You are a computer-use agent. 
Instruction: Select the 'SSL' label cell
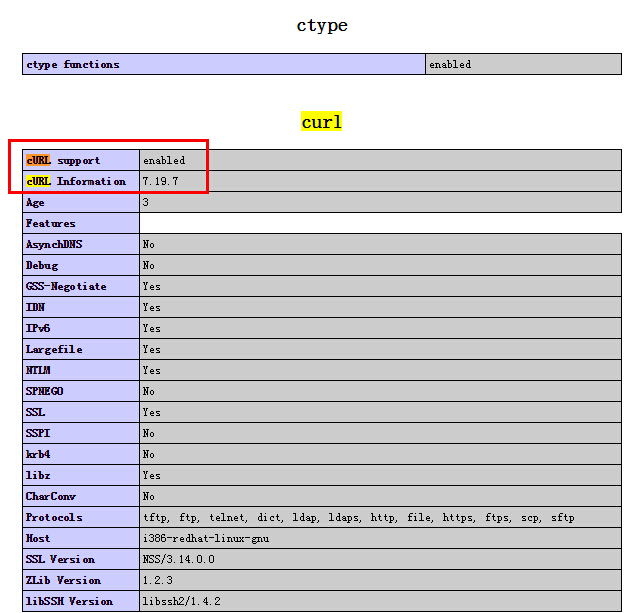coord(81,413)
